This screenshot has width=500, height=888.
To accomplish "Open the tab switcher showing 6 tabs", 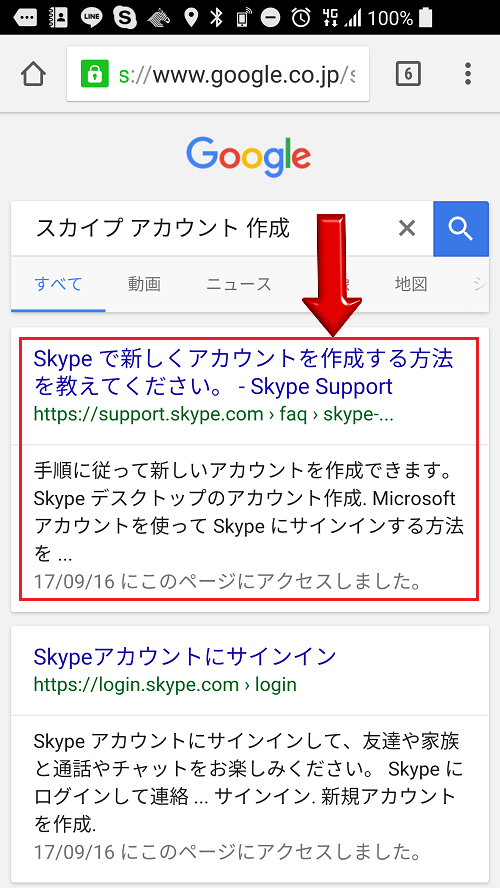I will 408,74.
